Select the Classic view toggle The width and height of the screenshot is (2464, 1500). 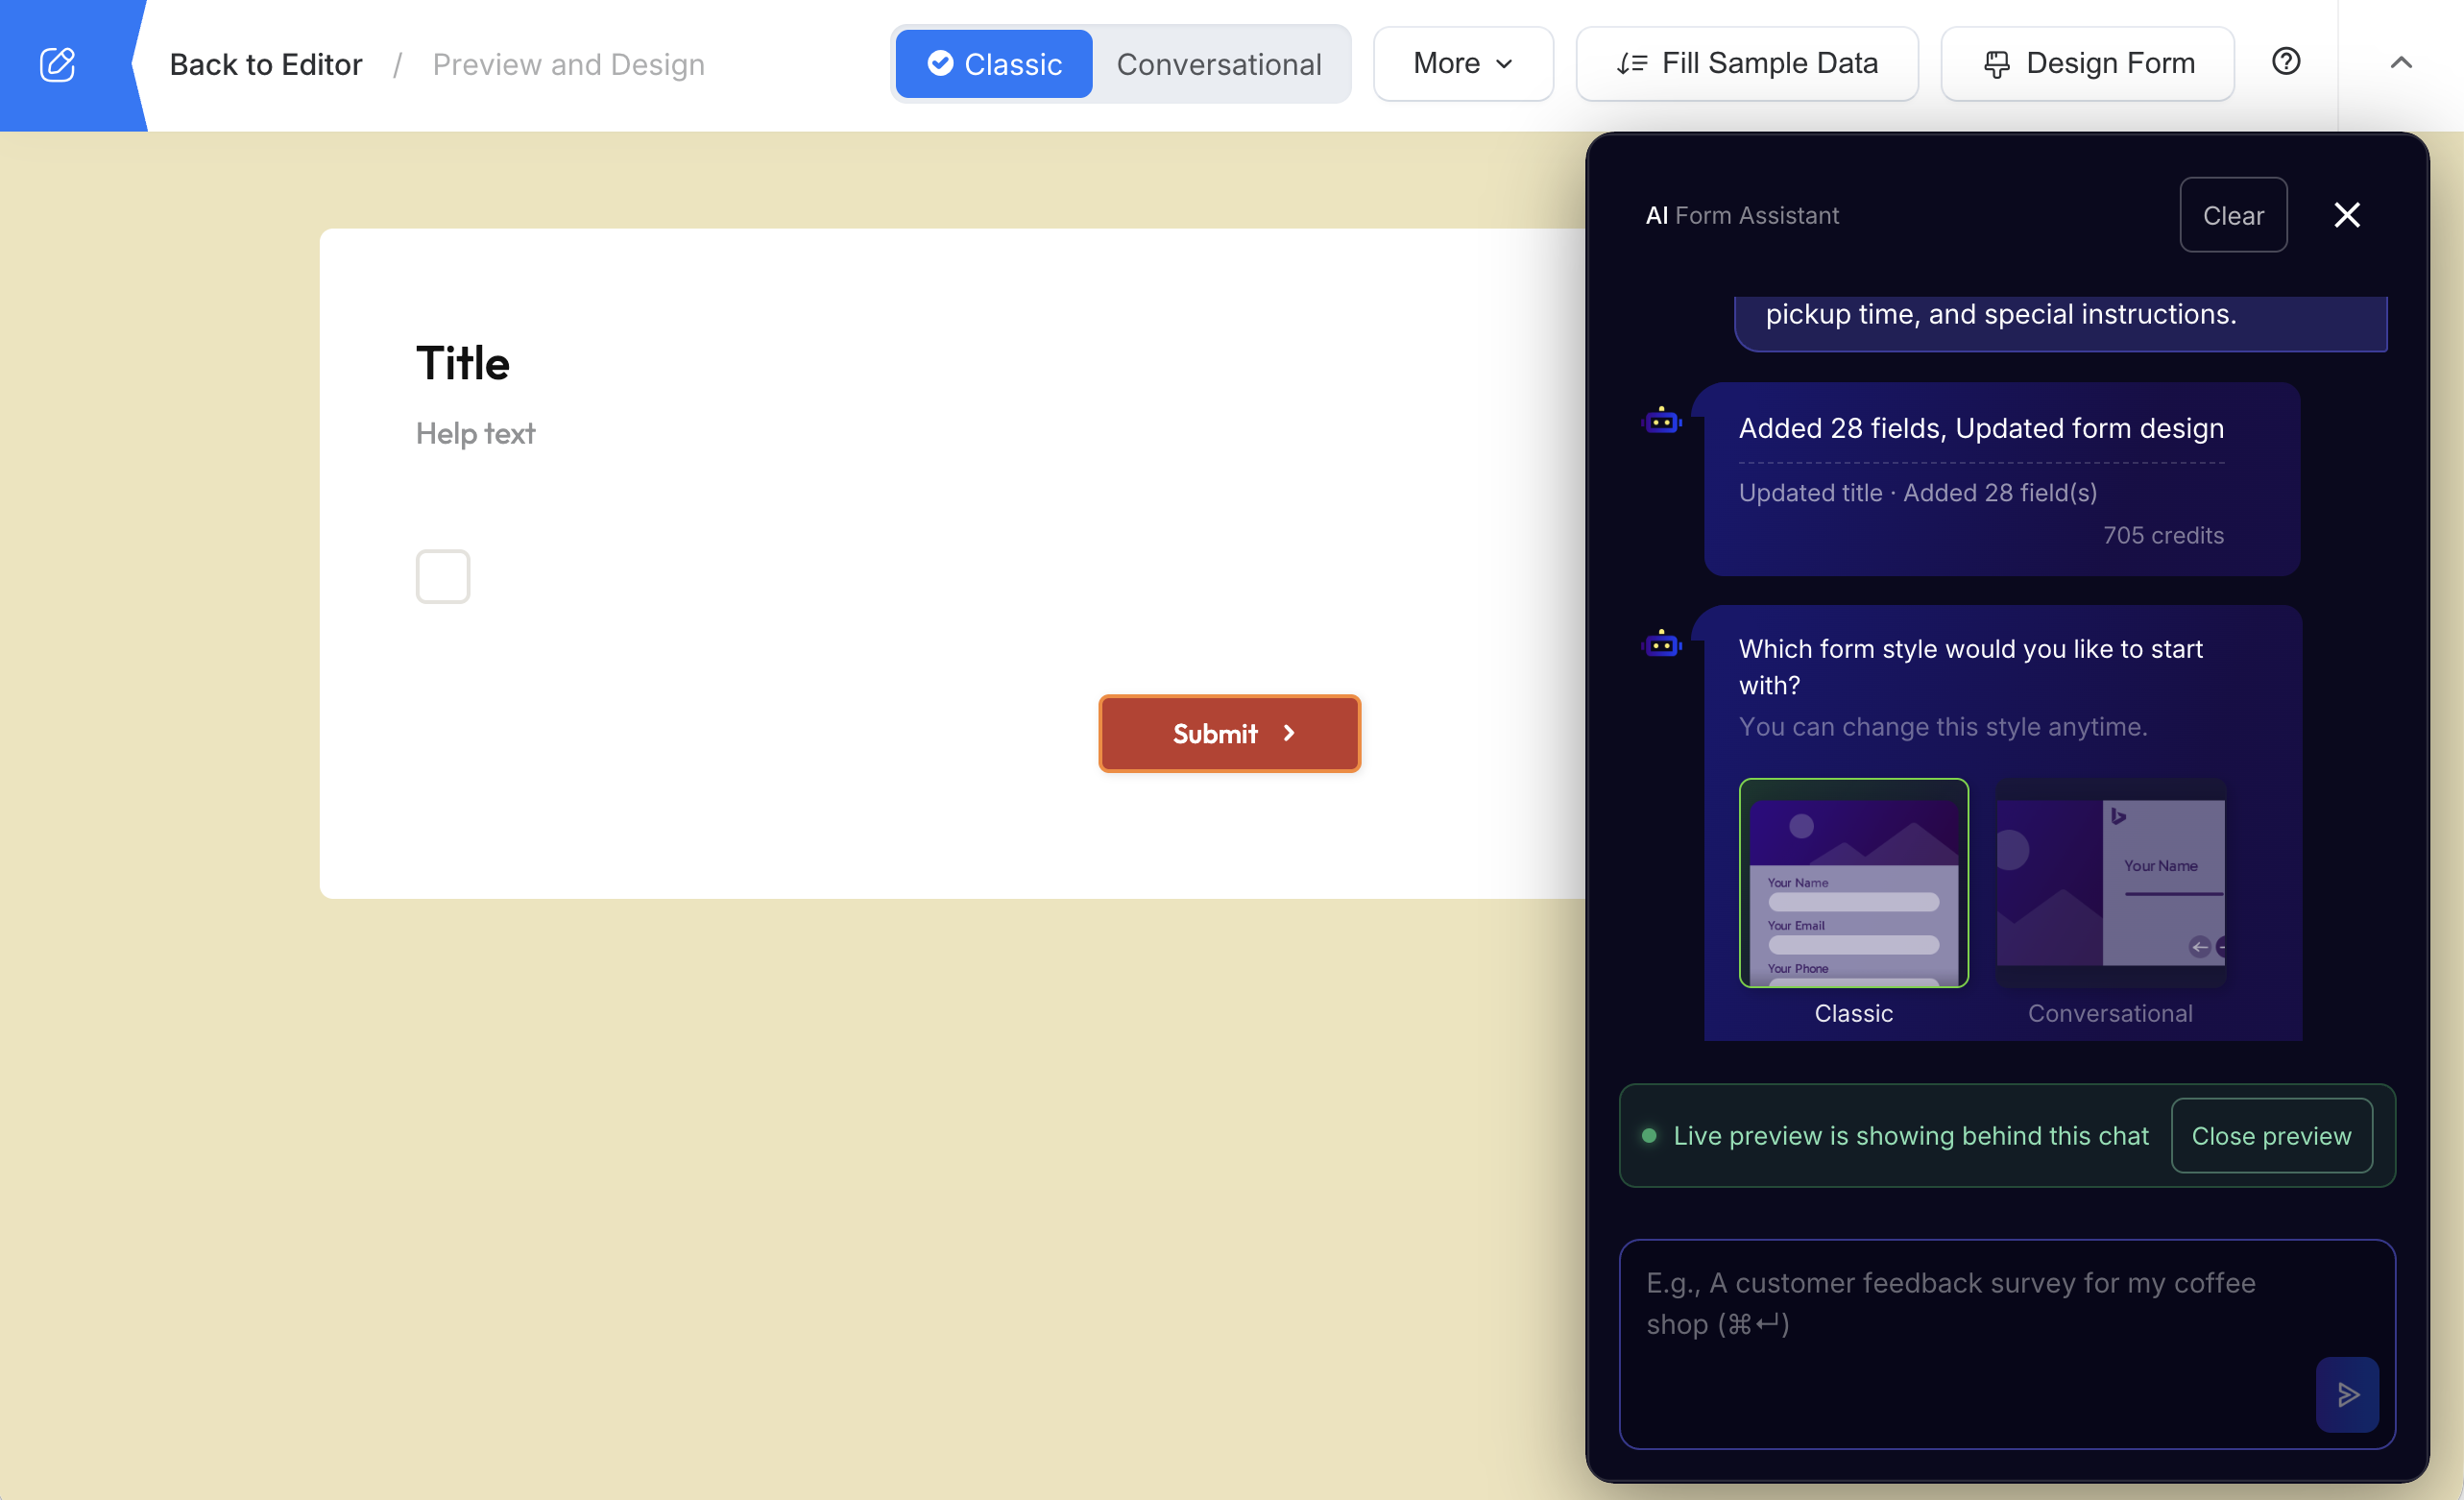[x=994, y=64]
